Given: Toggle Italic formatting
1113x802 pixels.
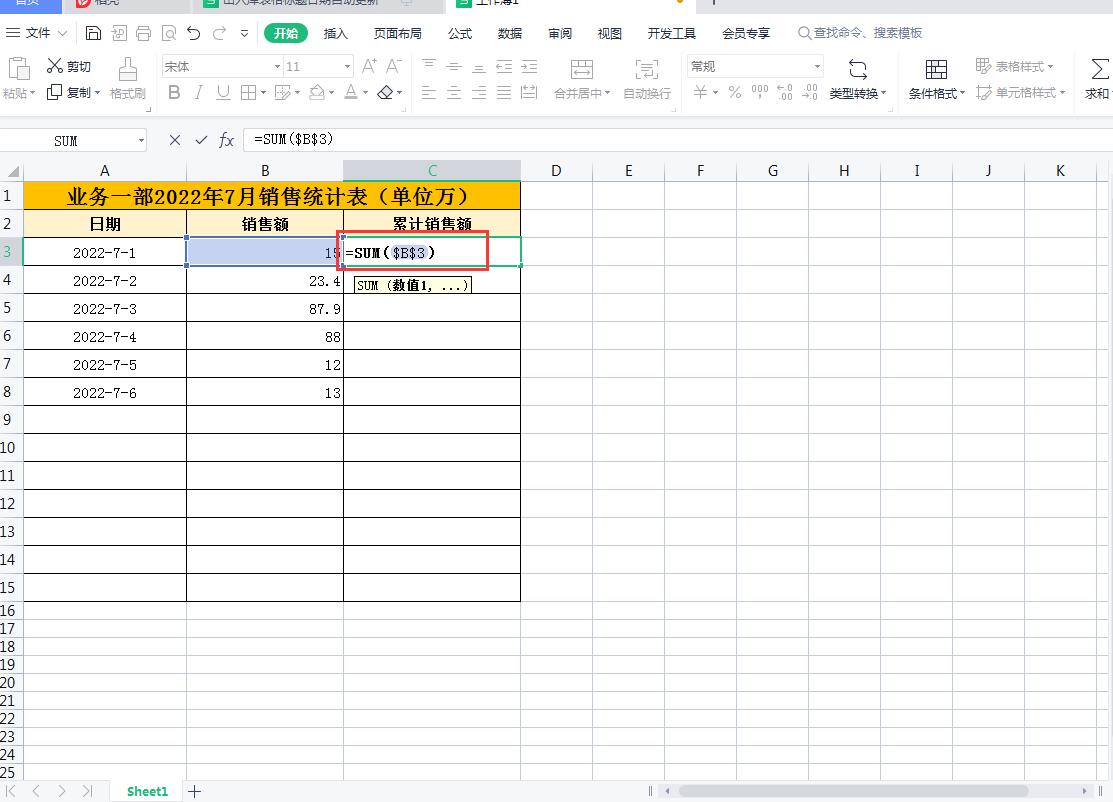Looking at the screenshot, I should point(199,92).
